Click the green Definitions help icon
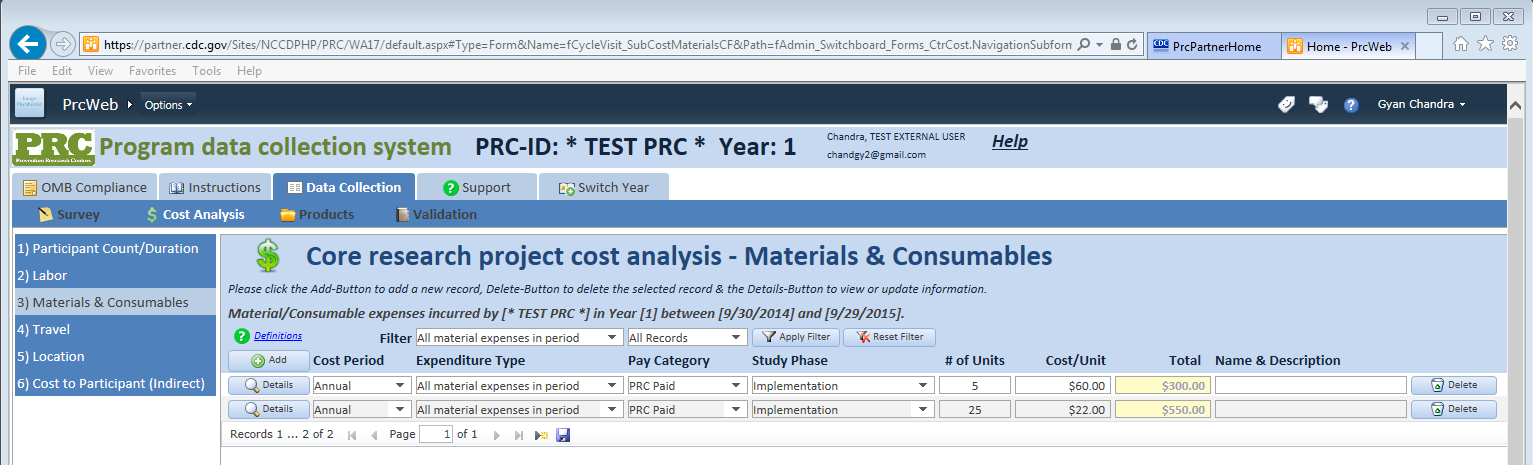Screen dimensions: 1533x465 click(x=241, y=336)
